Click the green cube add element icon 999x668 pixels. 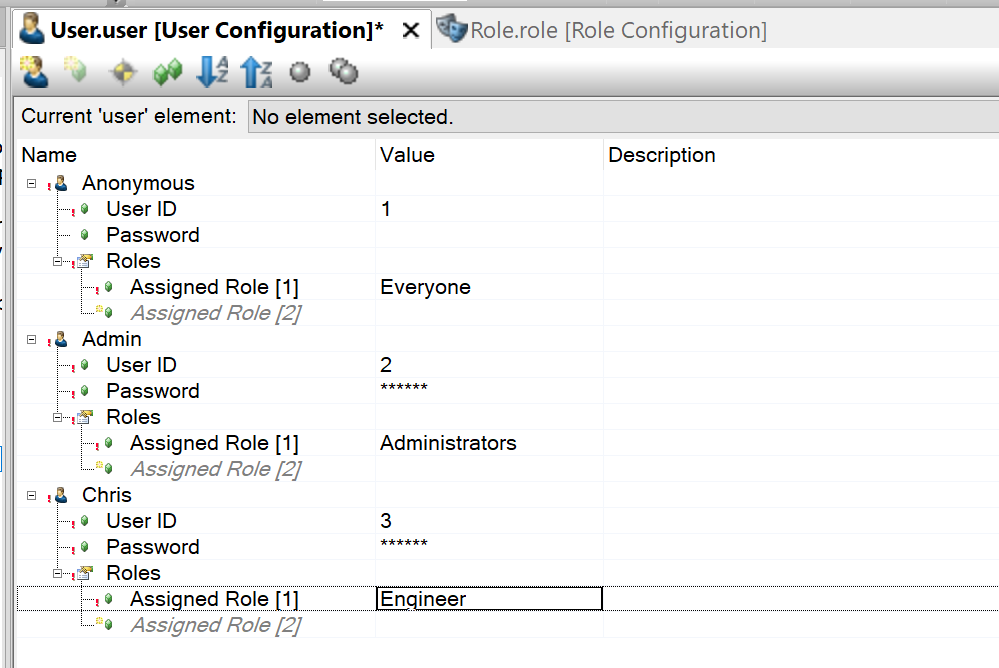76,69
